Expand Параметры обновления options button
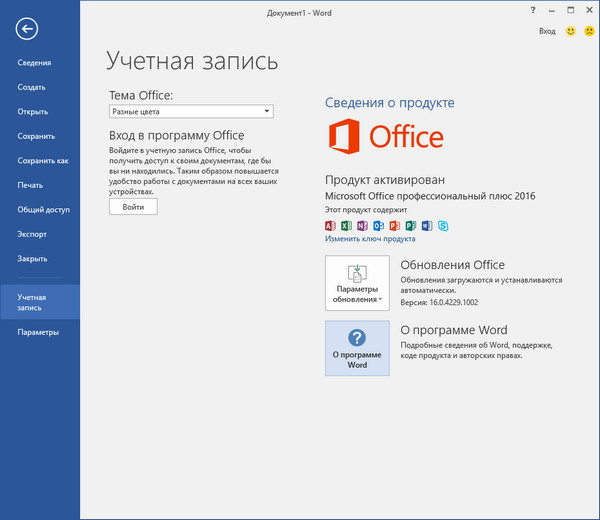Viewport: 600px width, 520px height. click(357, 281)
